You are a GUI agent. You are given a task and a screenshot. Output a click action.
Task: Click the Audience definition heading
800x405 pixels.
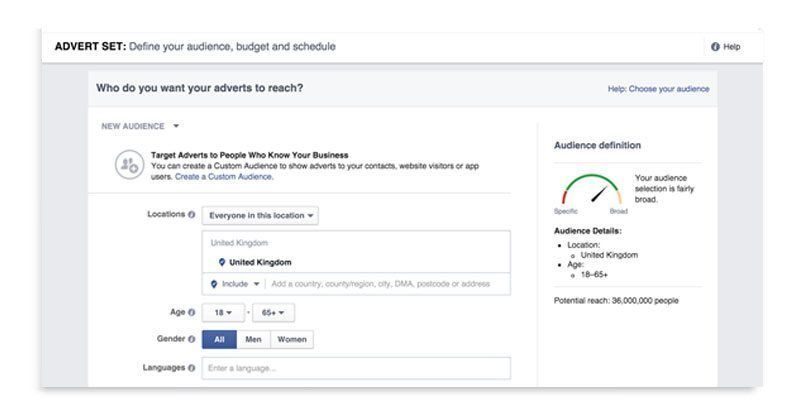pos(597,145)
